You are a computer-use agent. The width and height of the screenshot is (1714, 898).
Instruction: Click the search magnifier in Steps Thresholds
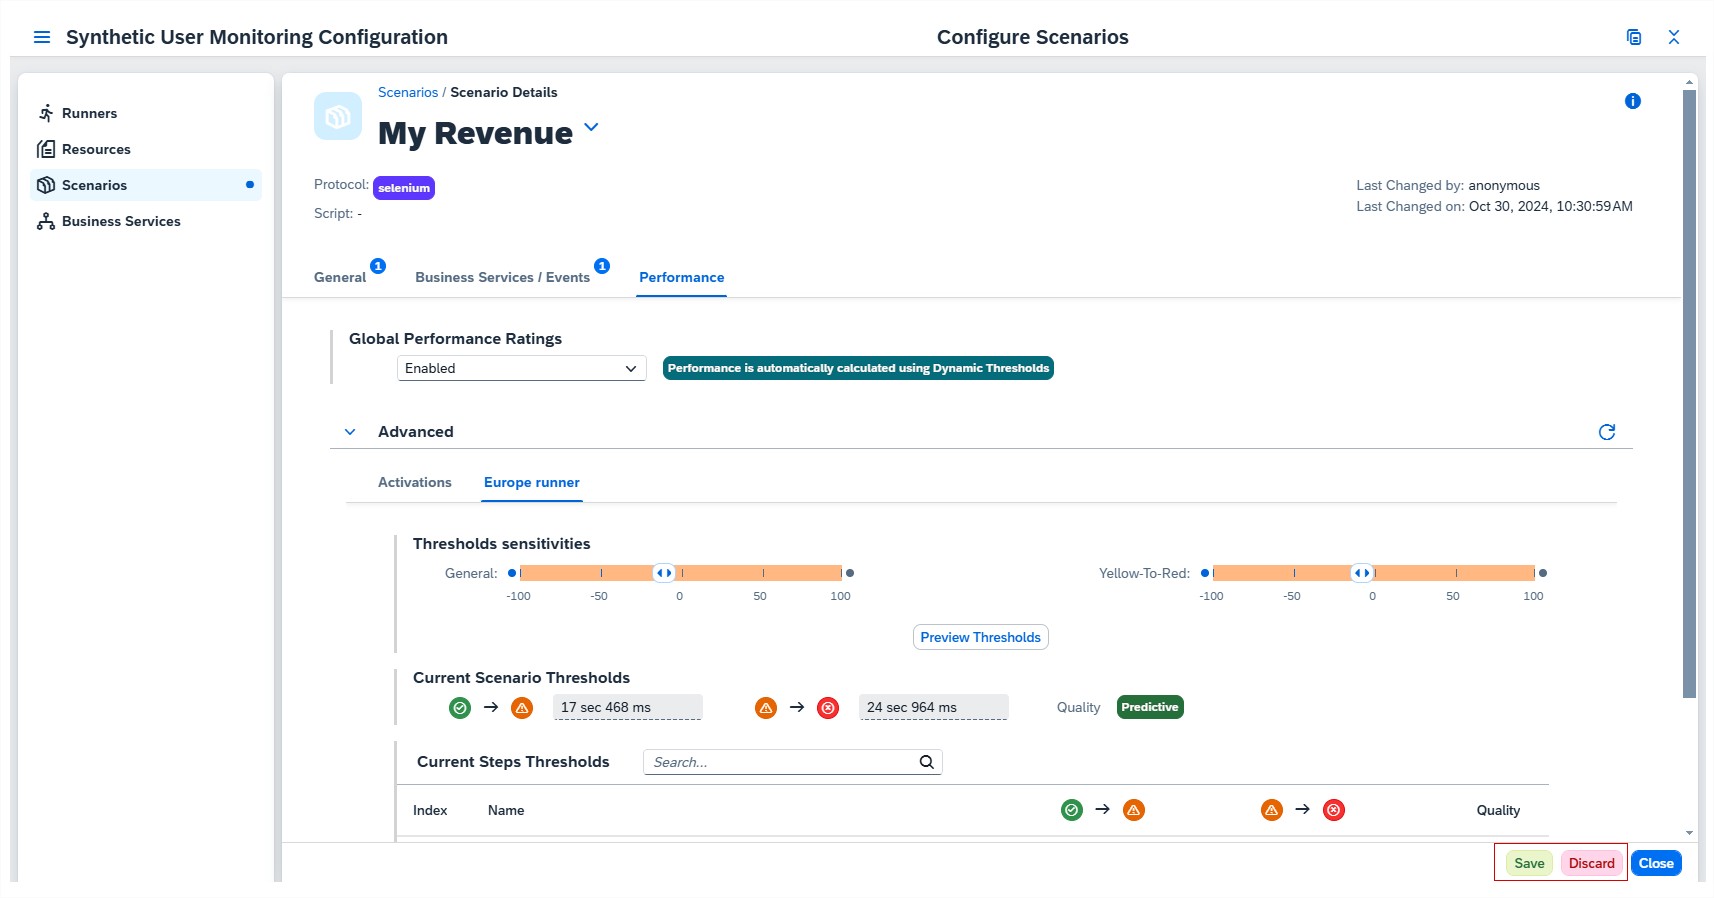point(927,762)
